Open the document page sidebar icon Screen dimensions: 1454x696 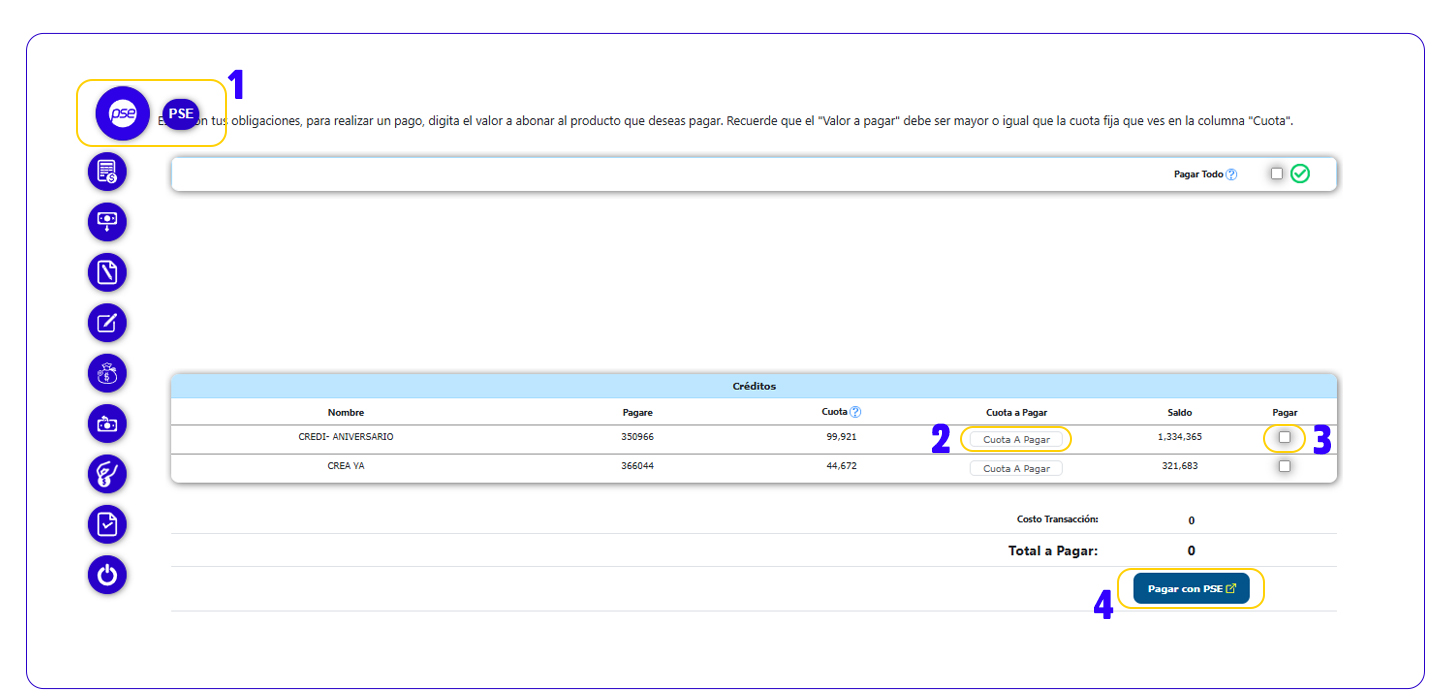(107, 271)
